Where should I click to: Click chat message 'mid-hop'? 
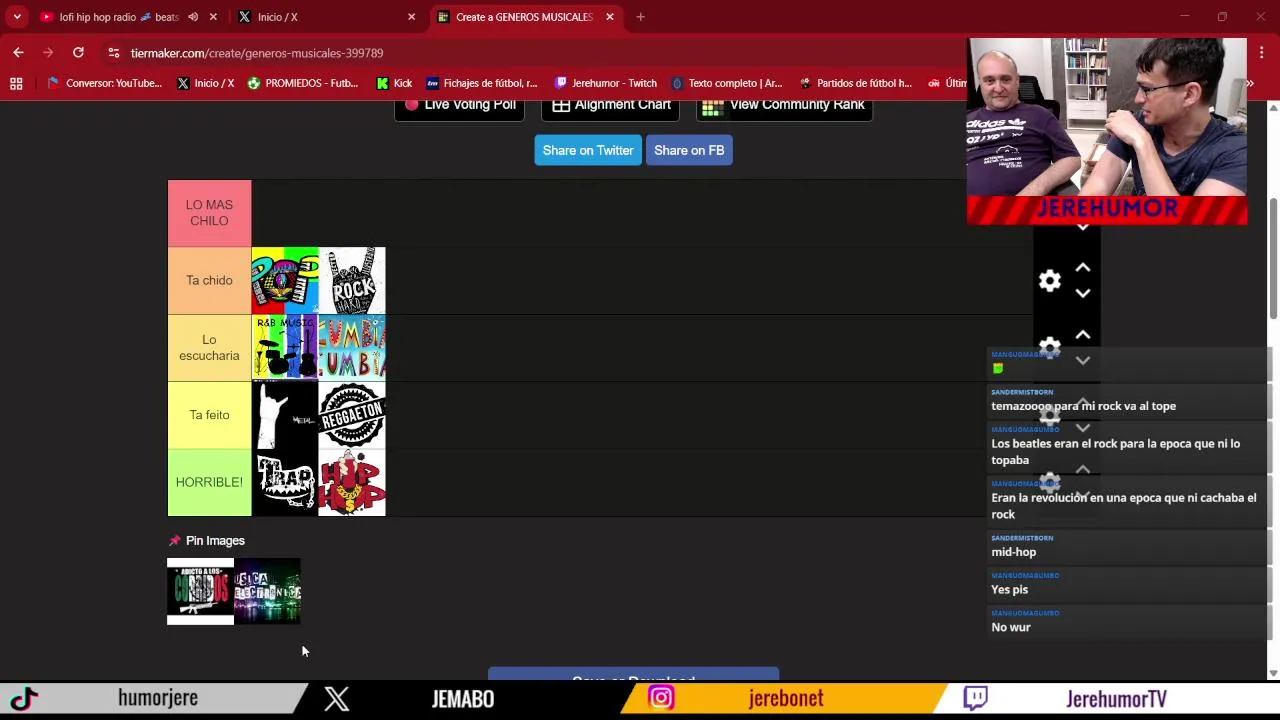click(1013, 552)
